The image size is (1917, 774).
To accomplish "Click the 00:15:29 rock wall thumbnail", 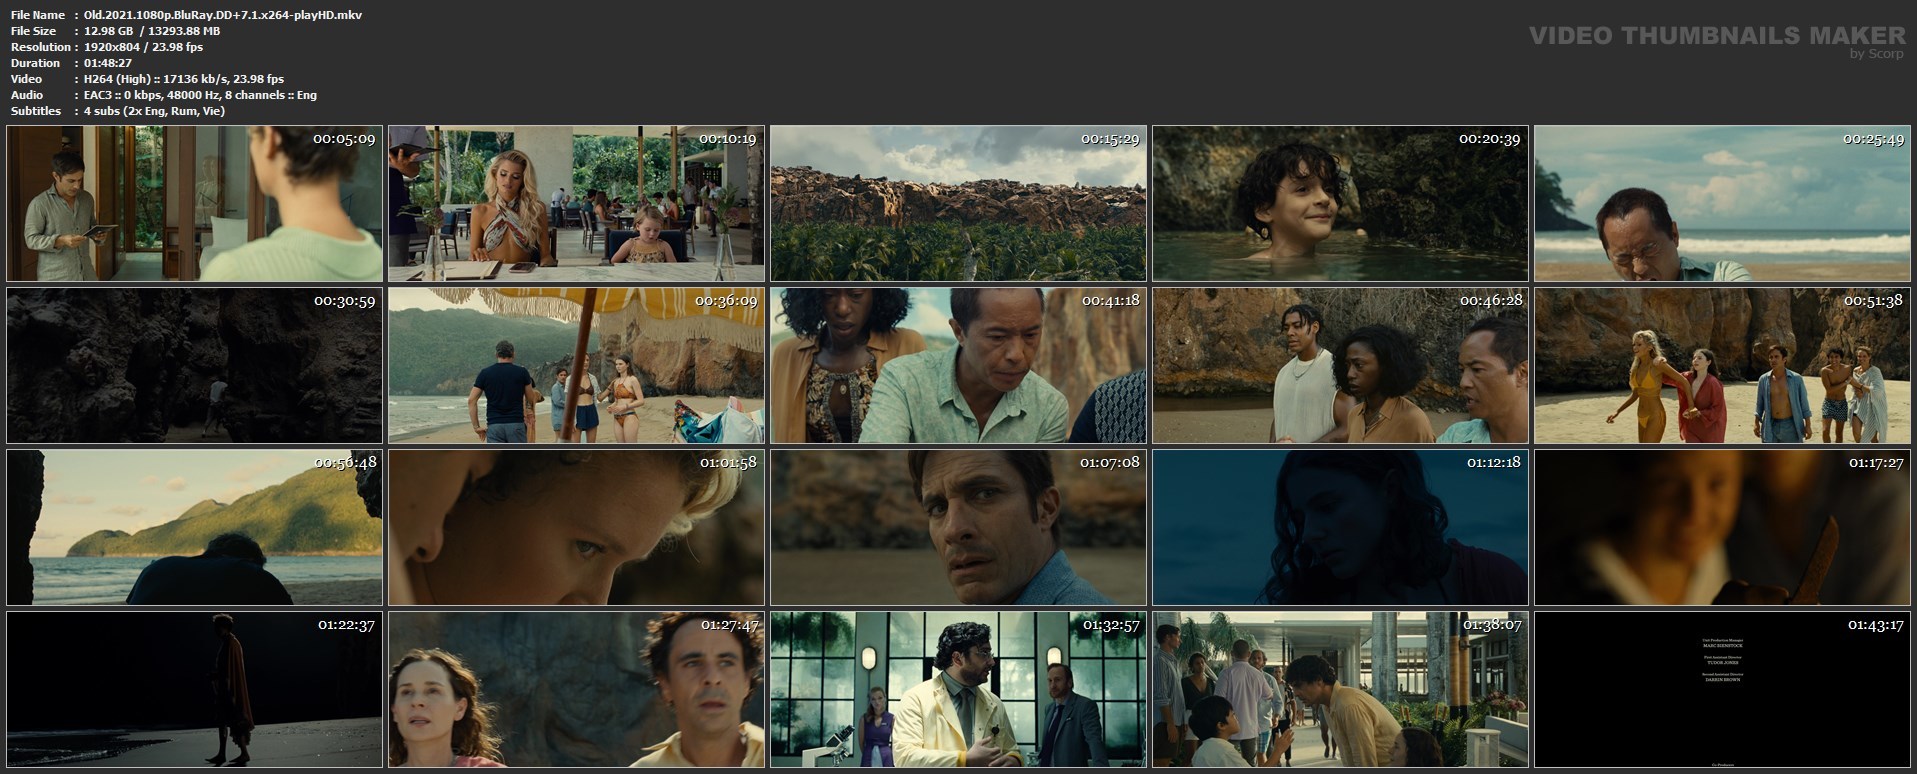I will (x=958, y=203).
